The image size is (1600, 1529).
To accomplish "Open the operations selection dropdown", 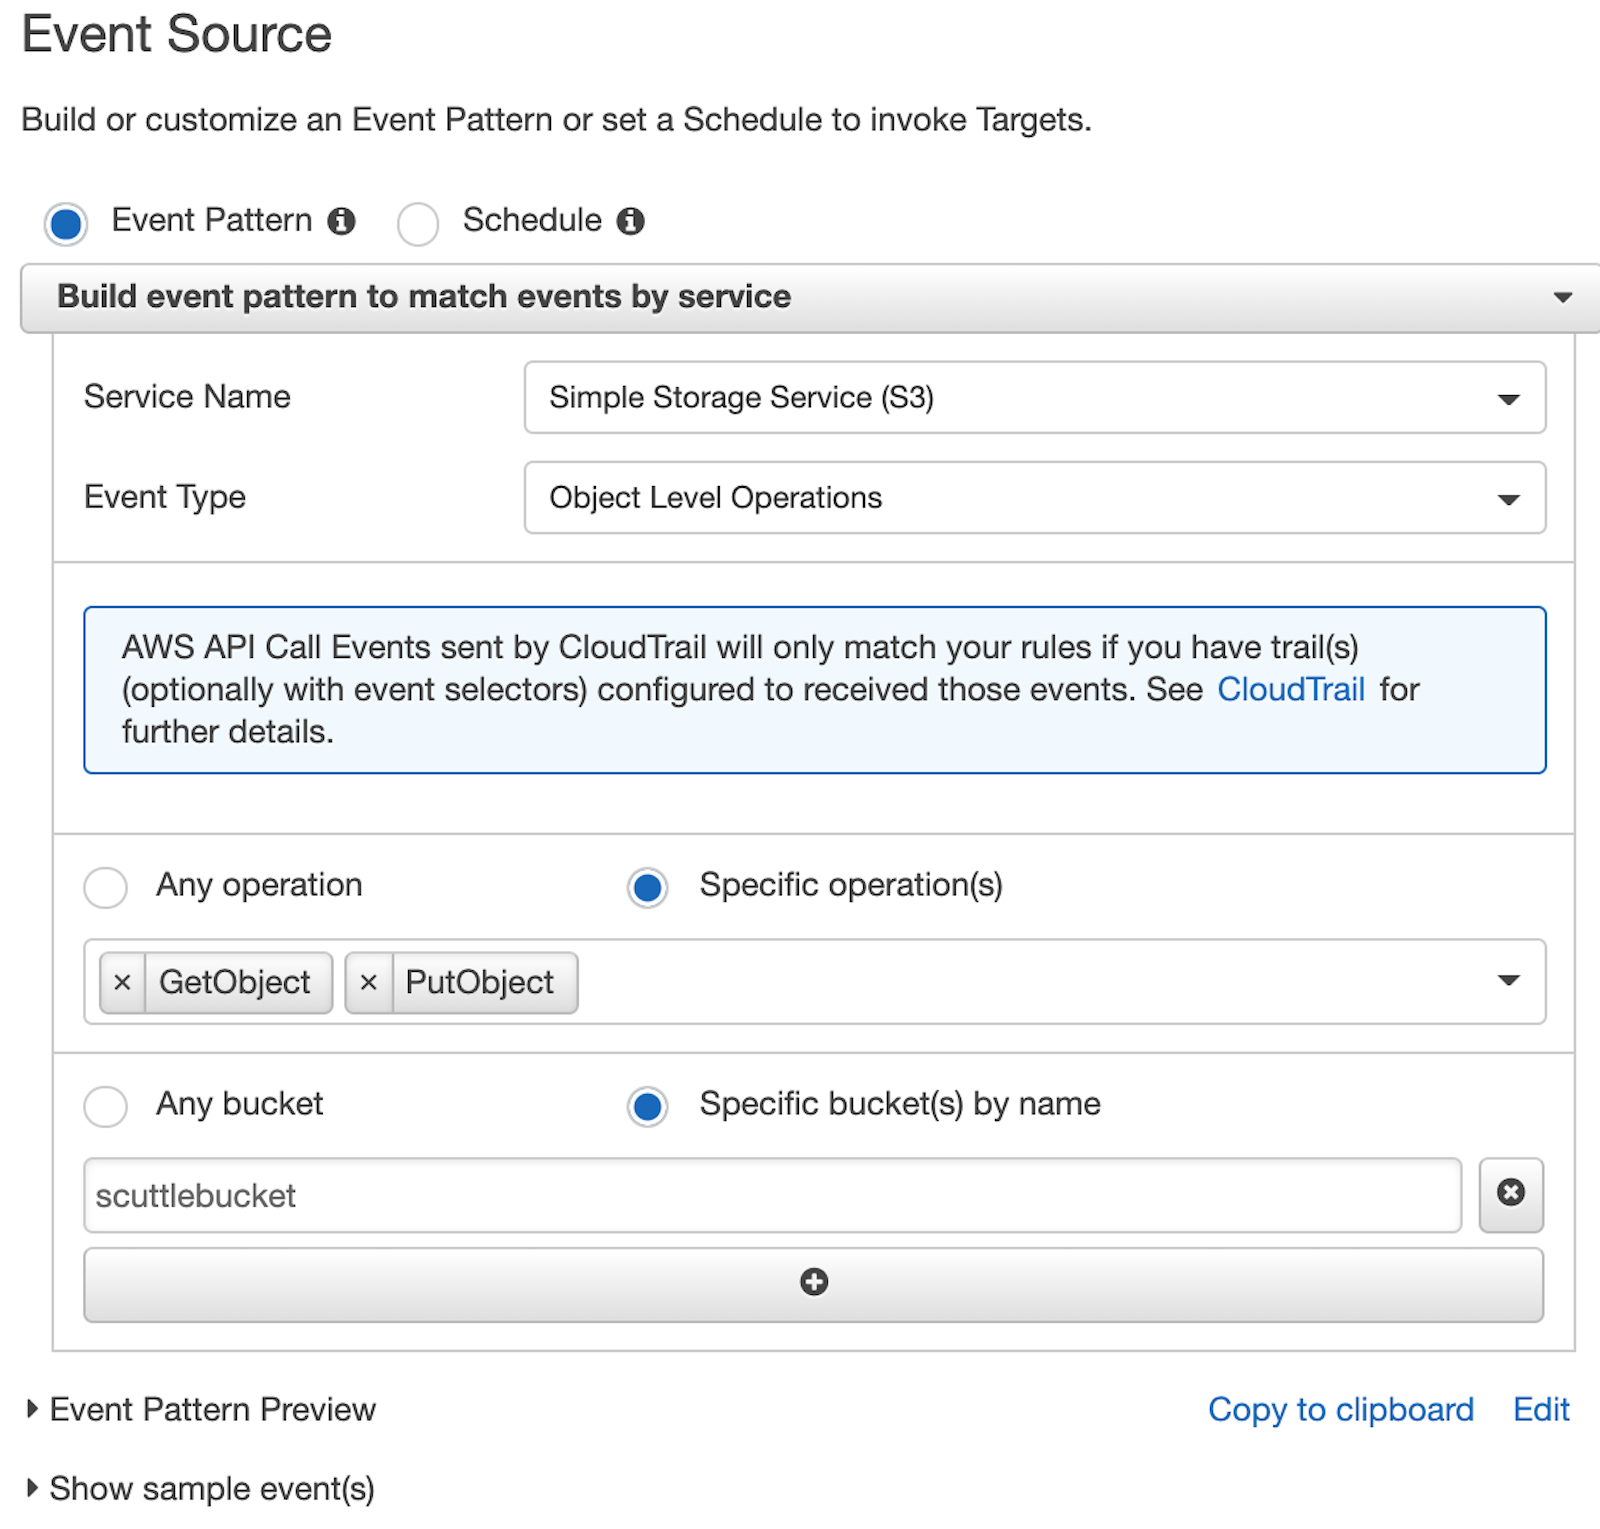I will click(1510, 982).
